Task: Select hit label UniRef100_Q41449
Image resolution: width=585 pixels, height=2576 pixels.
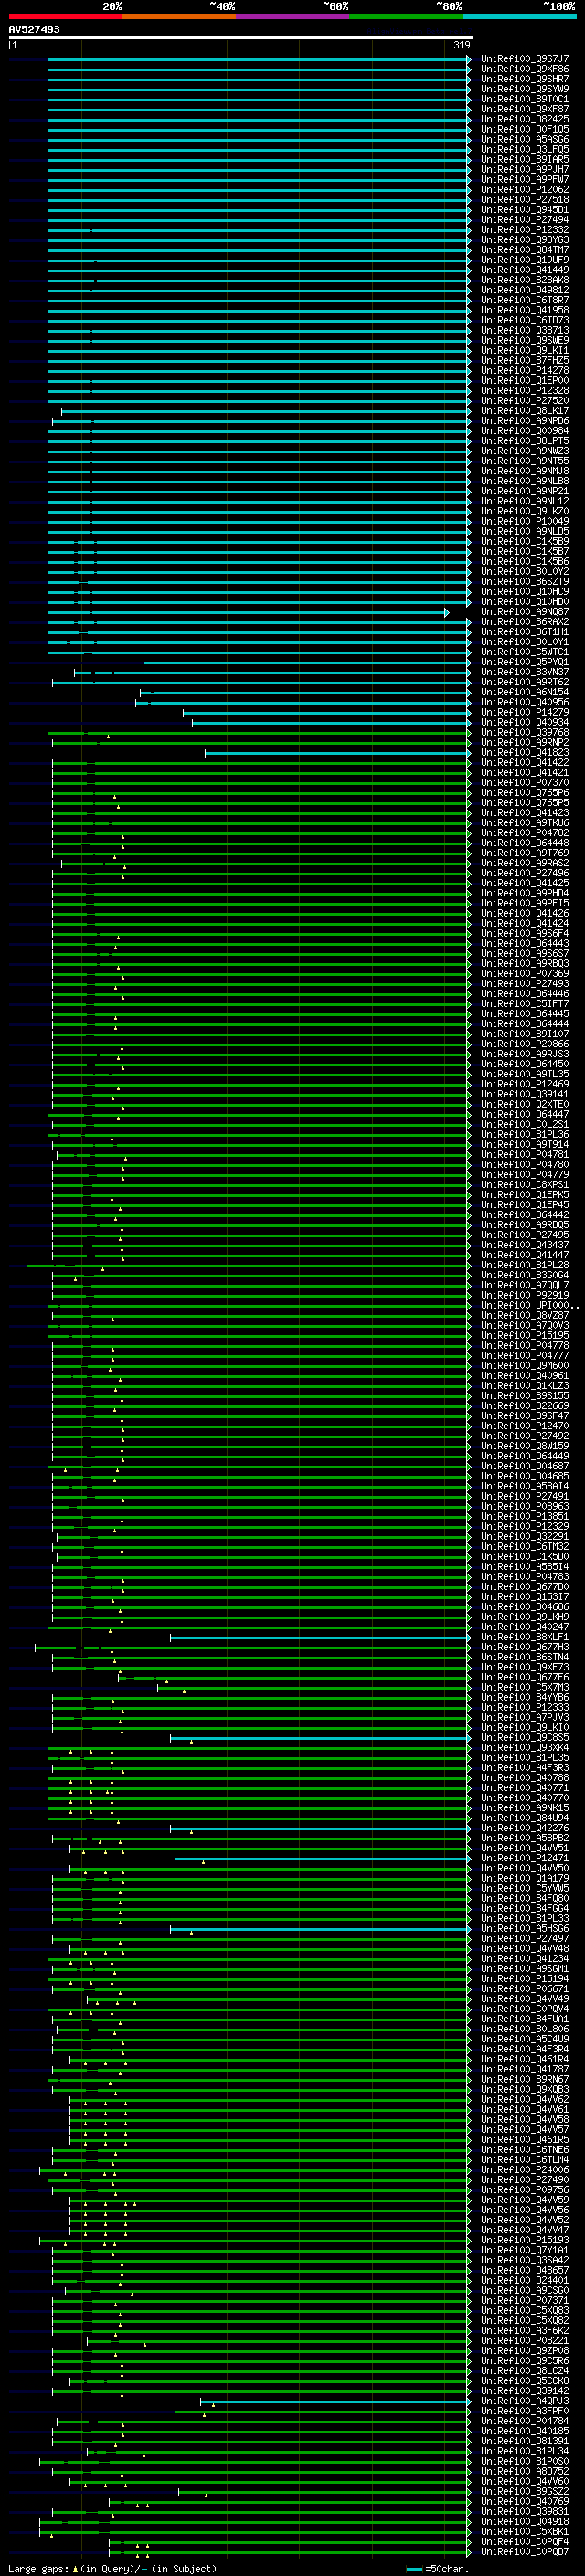Action: pyautogui.click(x=525, y=270)
